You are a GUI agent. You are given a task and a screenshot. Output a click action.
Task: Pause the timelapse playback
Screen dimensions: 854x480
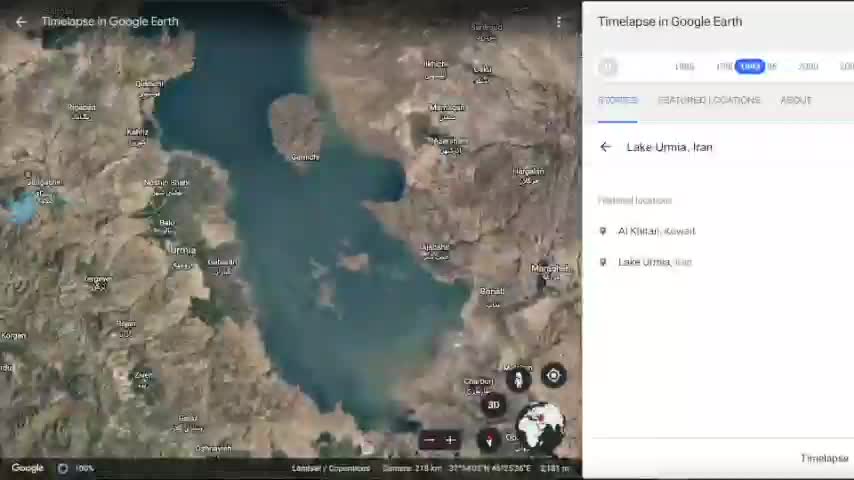tap(607, 67)
